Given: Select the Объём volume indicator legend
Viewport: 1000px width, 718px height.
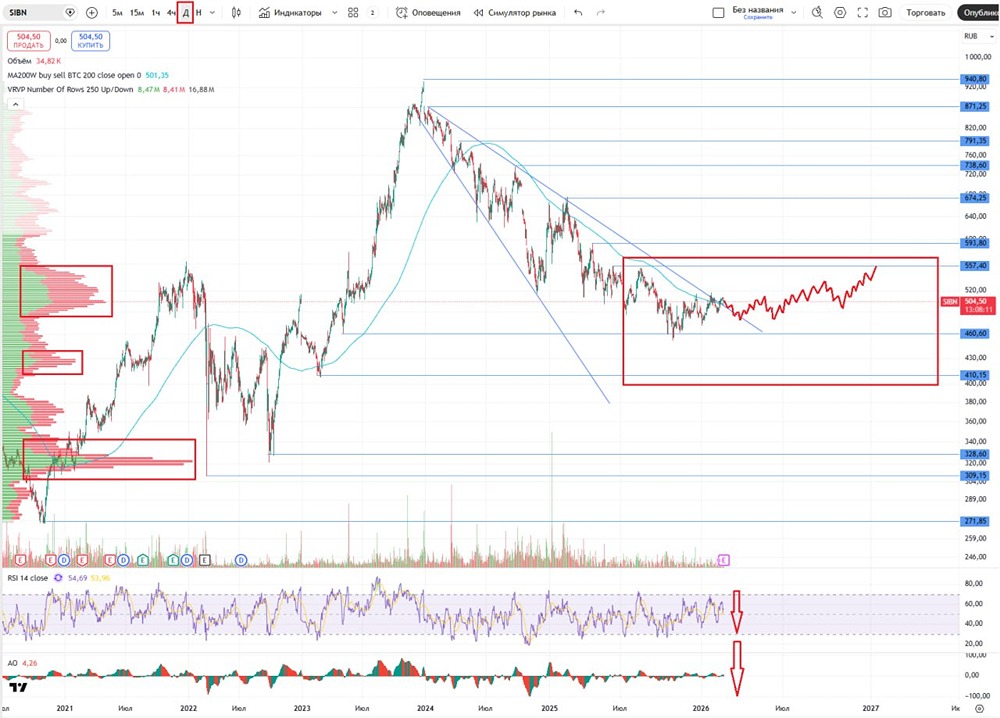Looking at the screenshot, I should (x=19, y=61).
